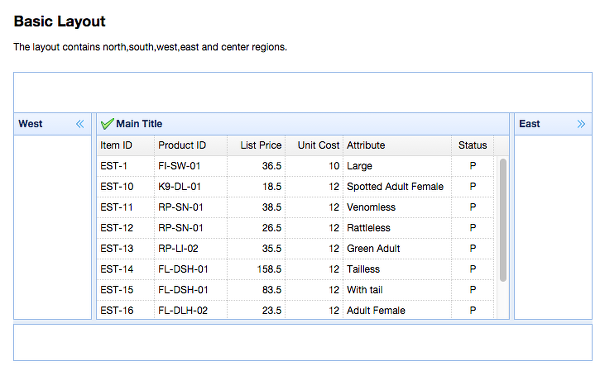Click the West panel title bar
This screenshot has height=366, width=600.
point(52,124)
